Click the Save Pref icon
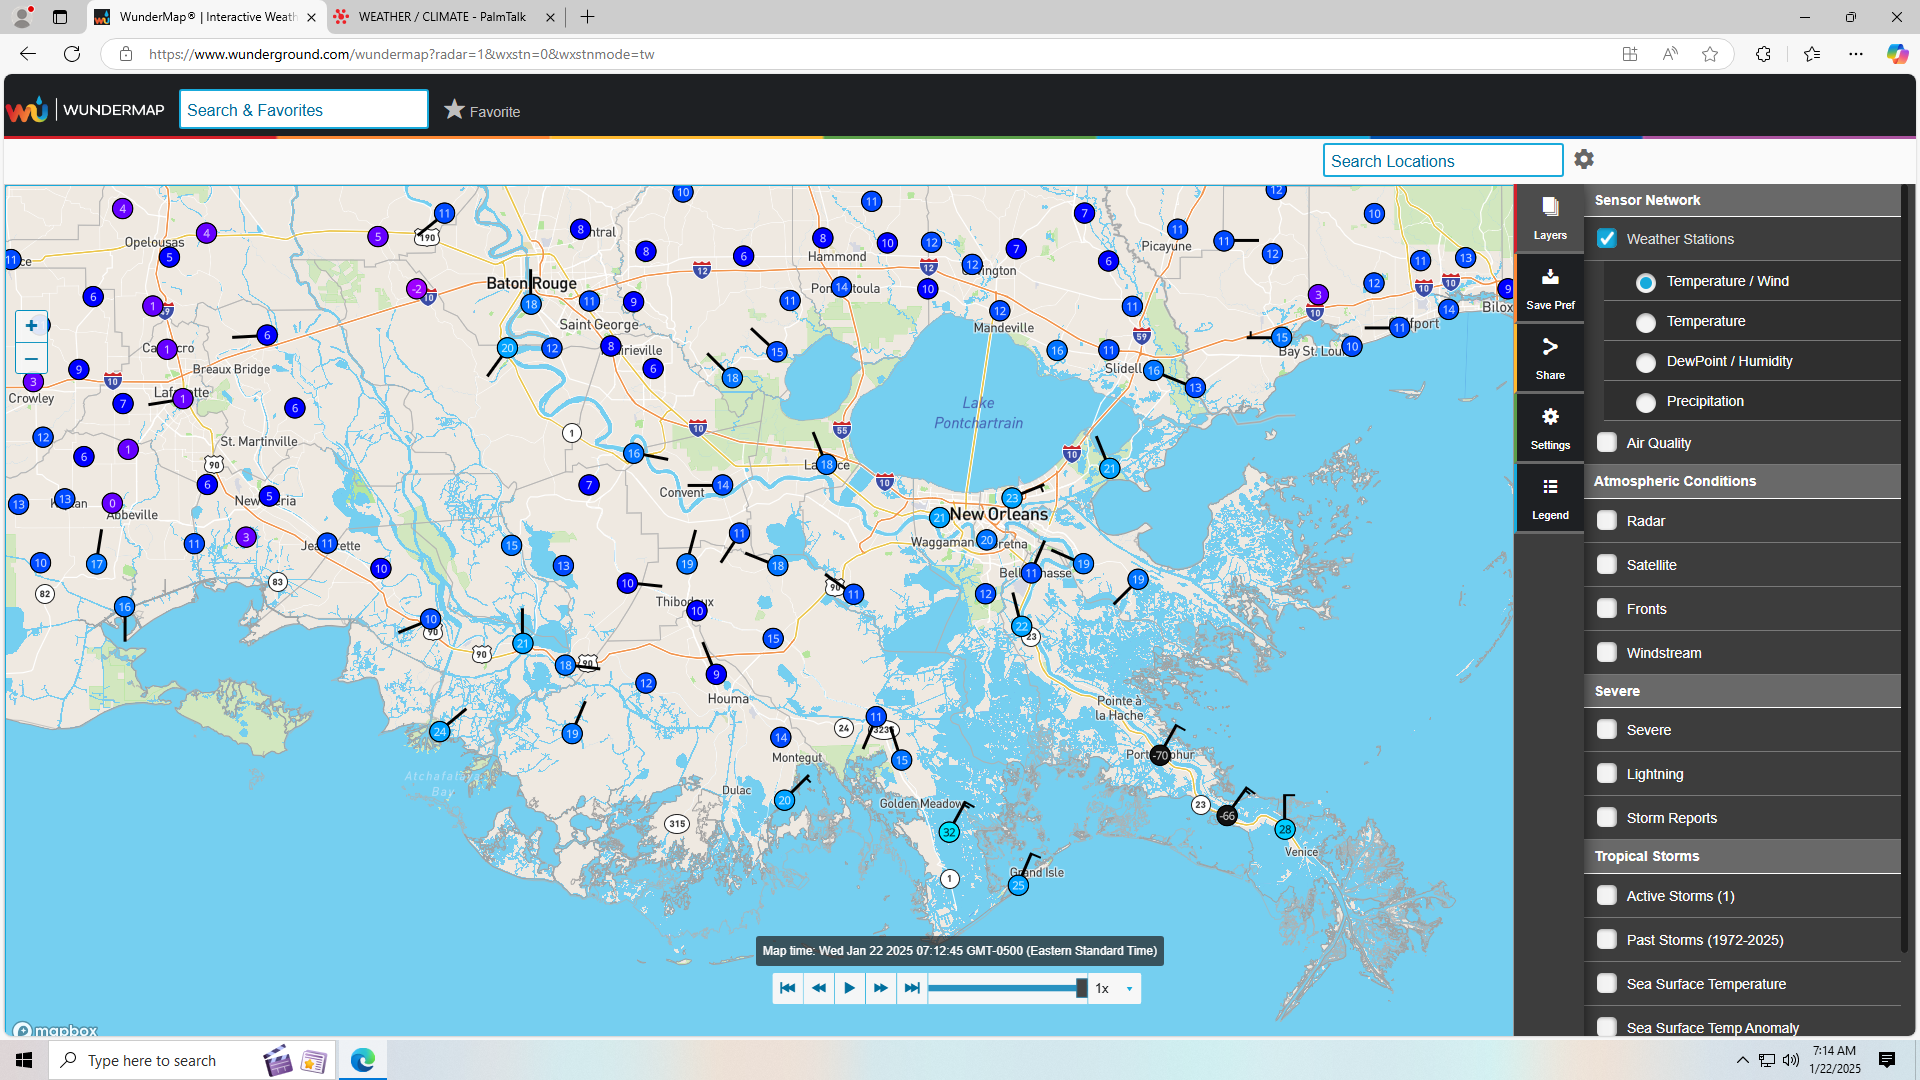 [1550, 288]
